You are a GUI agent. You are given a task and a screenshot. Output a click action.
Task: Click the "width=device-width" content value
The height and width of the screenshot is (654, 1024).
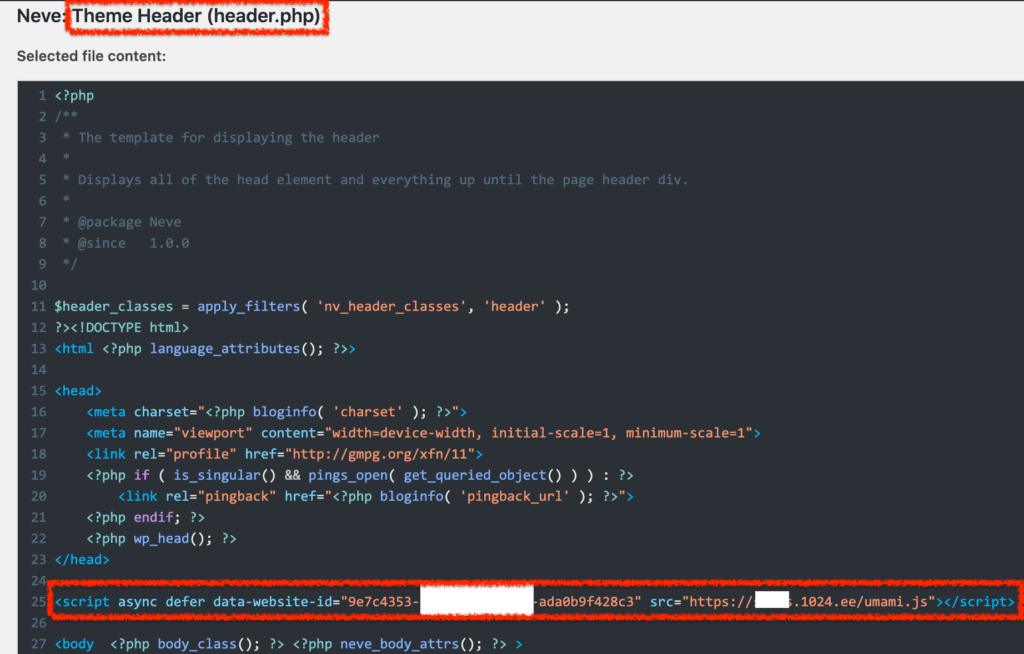click(403, 433)
